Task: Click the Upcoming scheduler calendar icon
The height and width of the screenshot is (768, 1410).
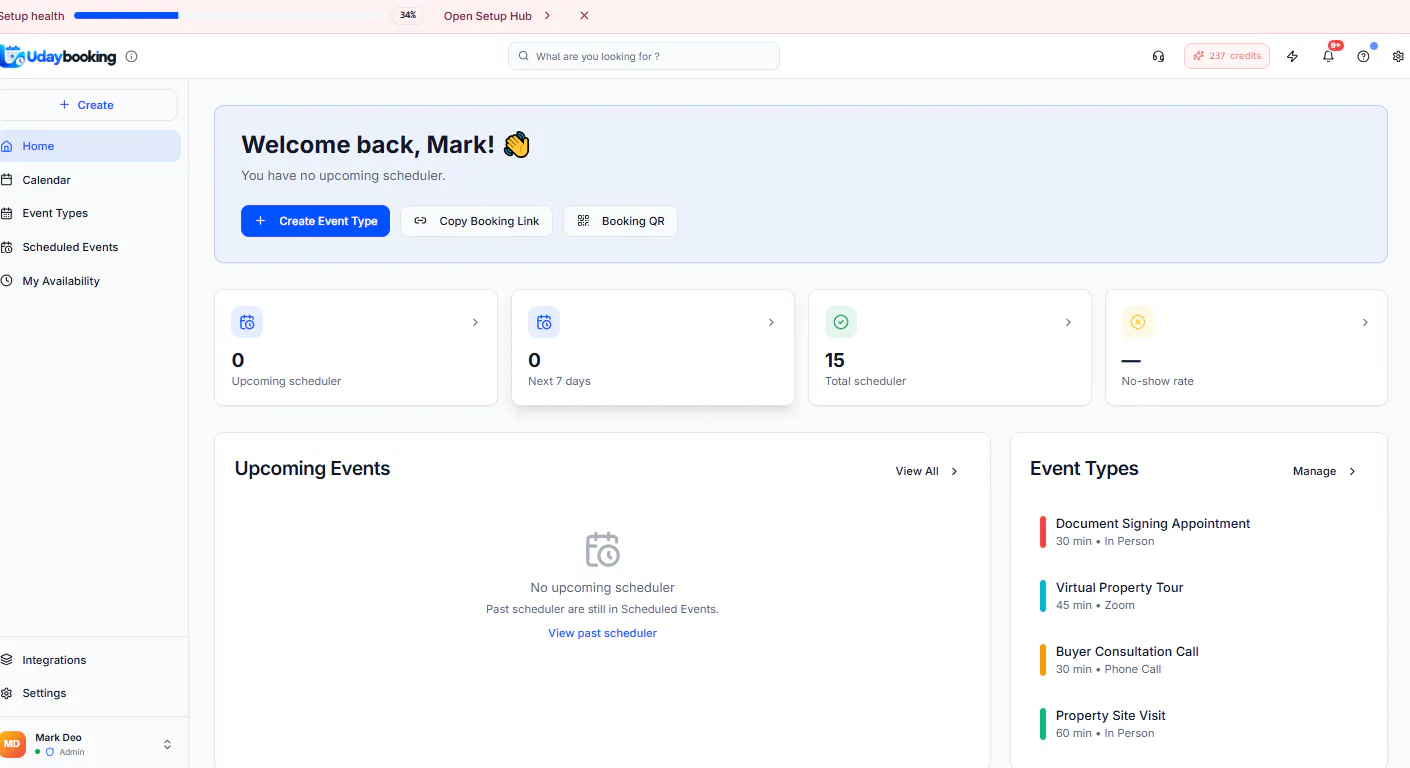Action: click(247, 322)
